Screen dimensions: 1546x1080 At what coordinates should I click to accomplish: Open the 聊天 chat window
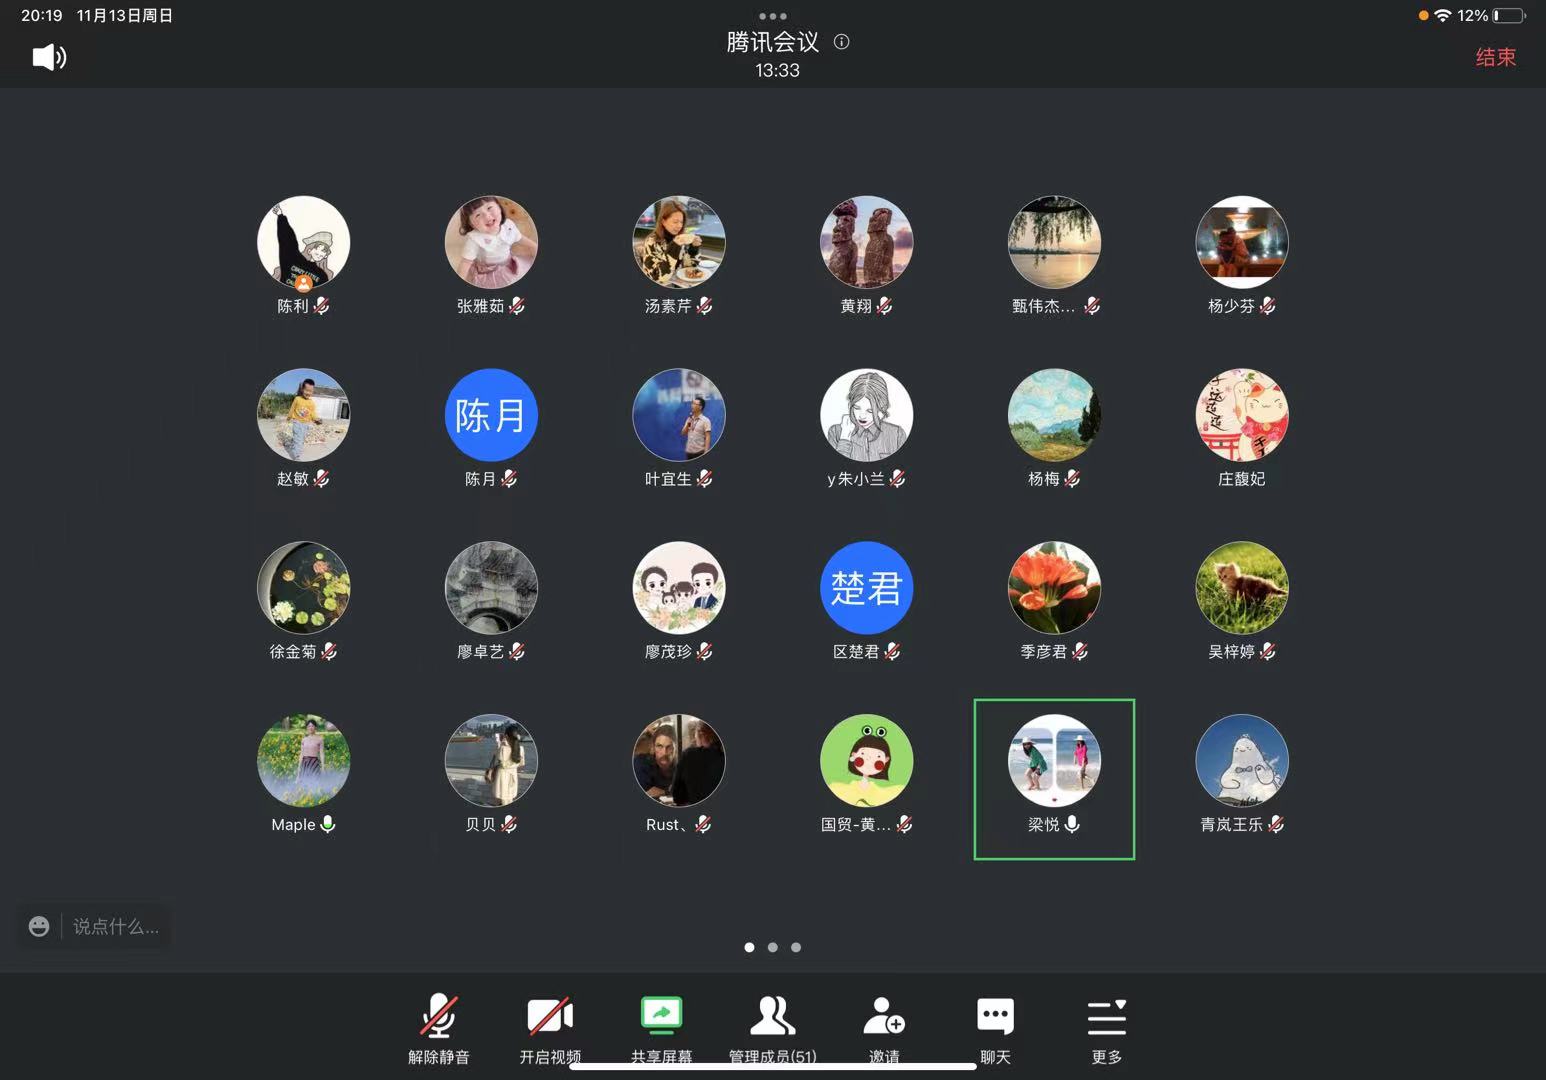[x=995, y=1028]
